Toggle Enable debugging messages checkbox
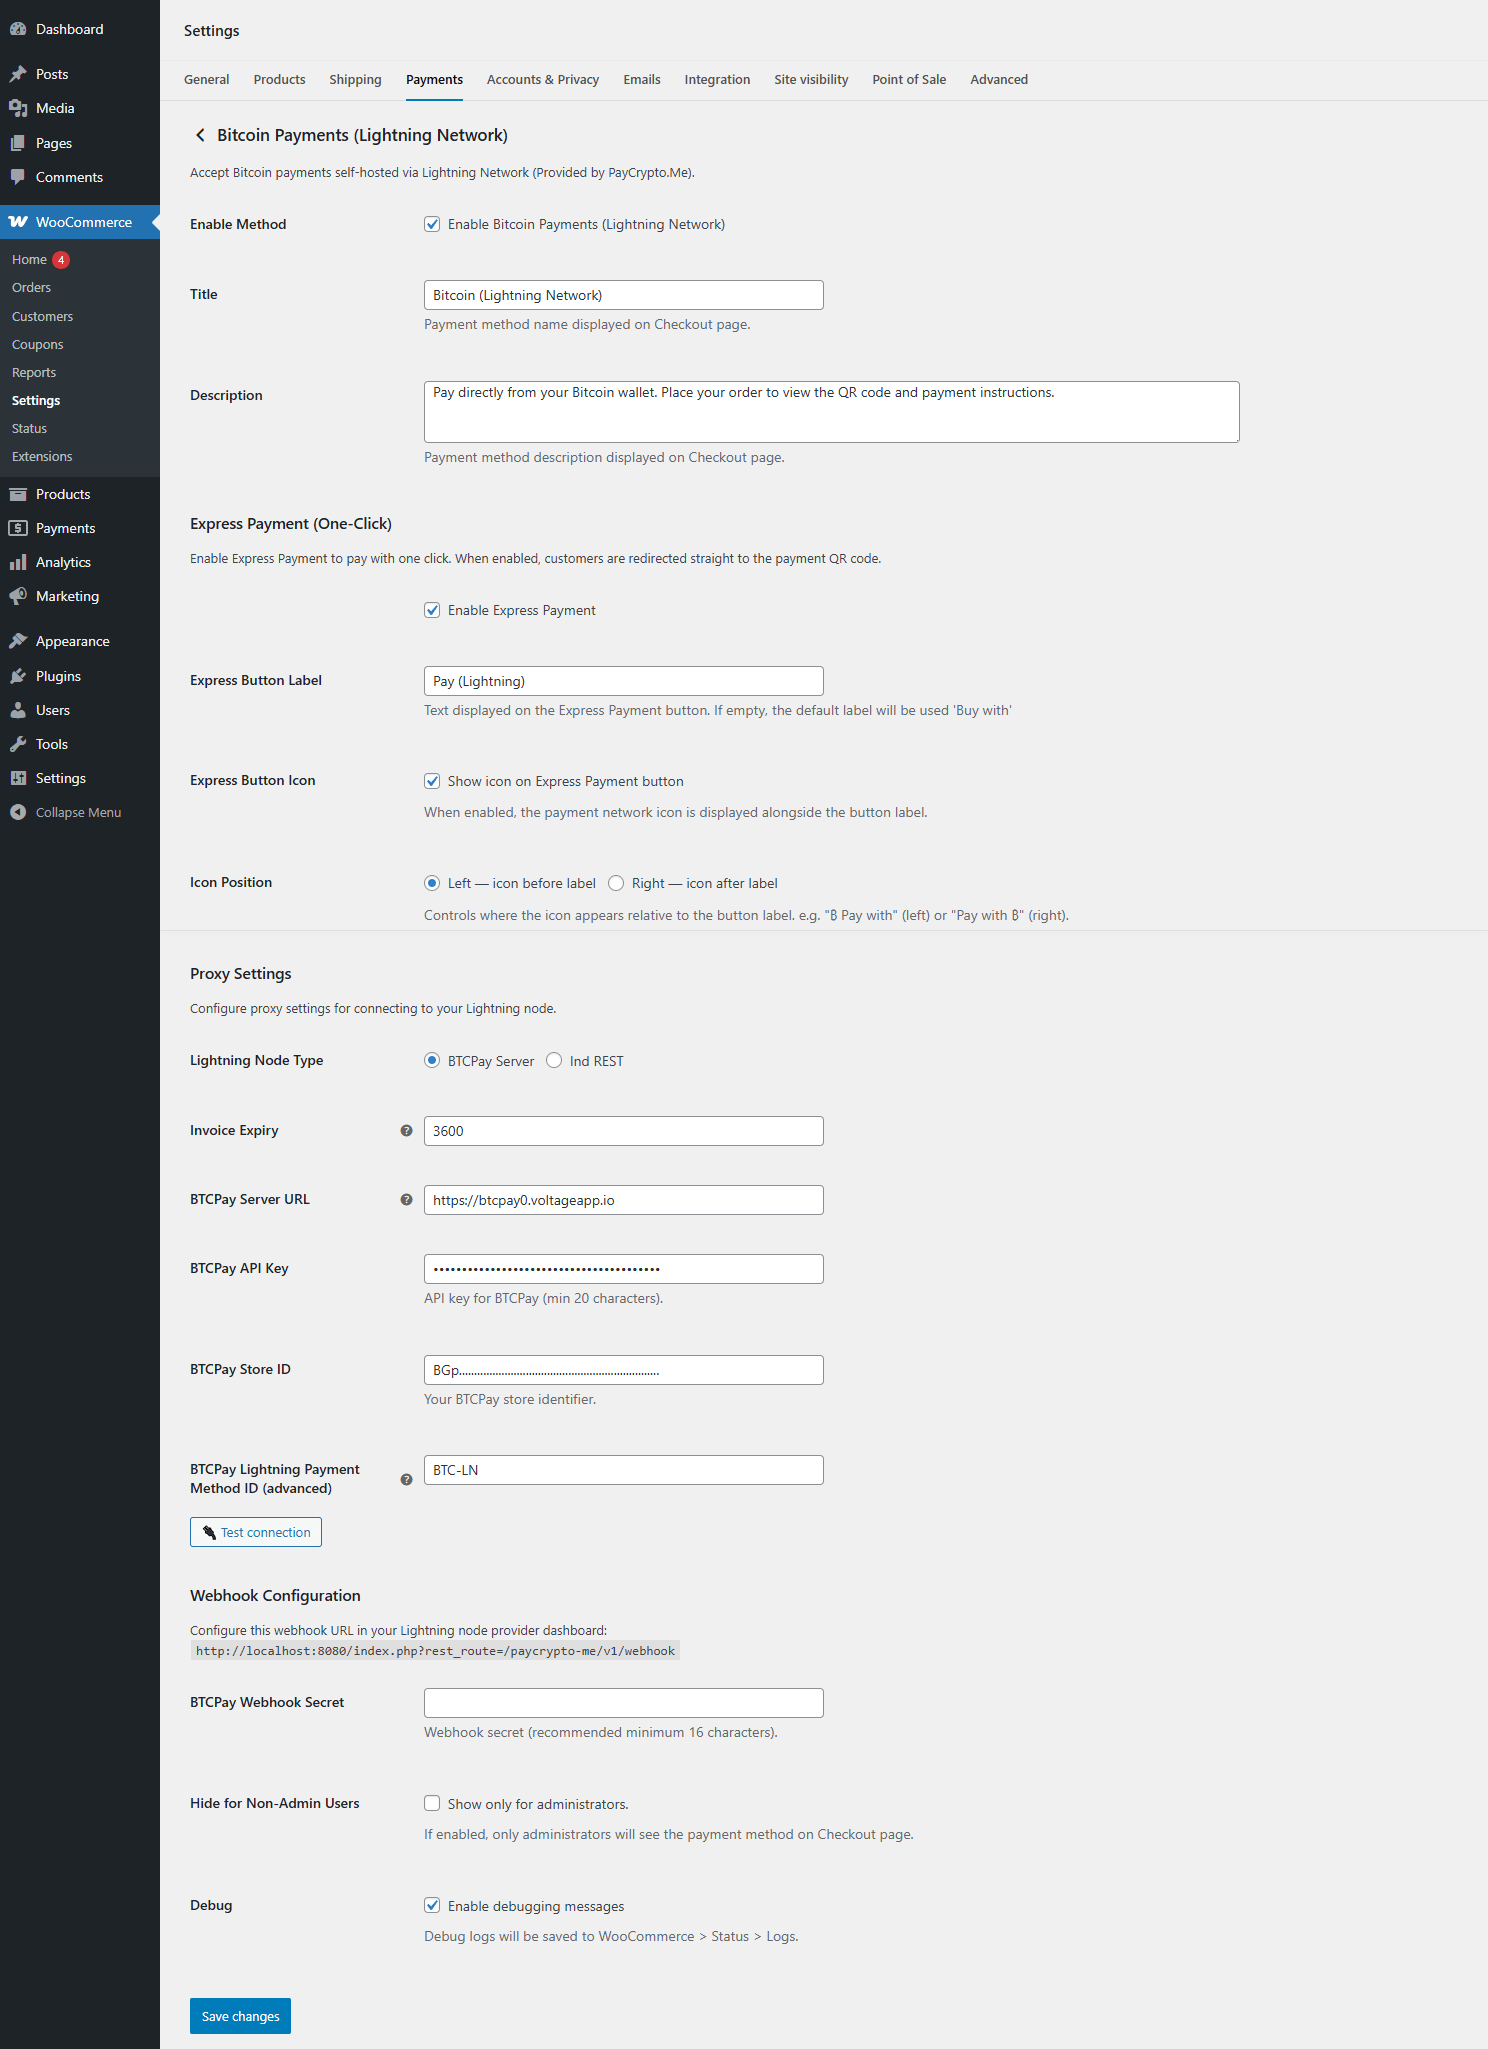Image resolution: width=1488 pixels, height=2049 pixels. [432, 1906]
